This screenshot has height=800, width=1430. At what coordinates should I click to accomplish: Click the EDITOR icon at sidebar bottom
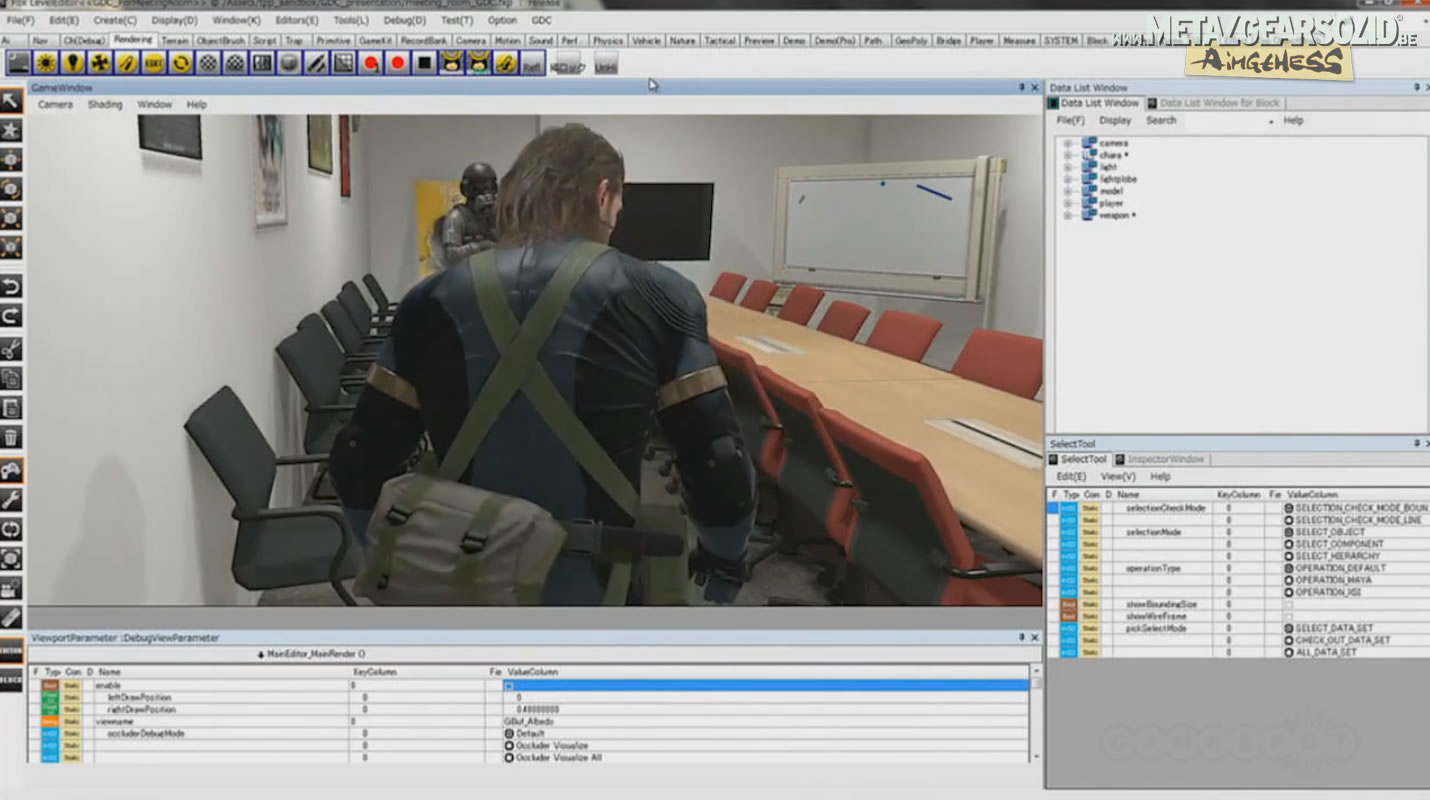11,651
